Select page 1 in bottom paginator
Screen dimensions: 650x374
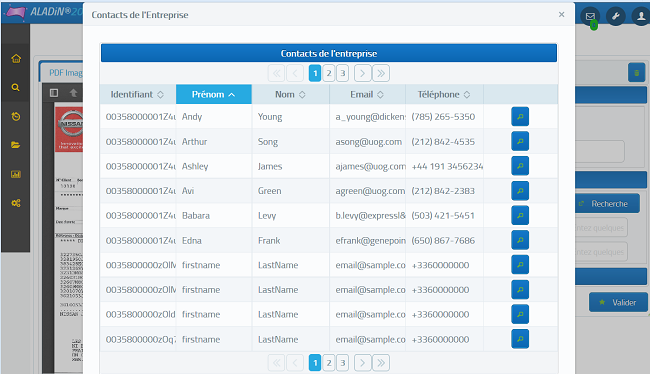pyautogui.click(x=315, y=363)
